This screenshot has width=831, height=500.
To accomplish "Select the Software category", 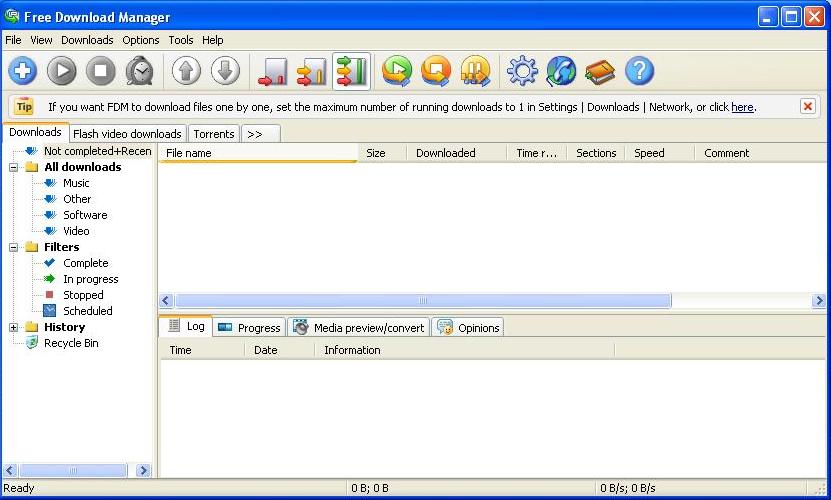I will tap(85, 215).
